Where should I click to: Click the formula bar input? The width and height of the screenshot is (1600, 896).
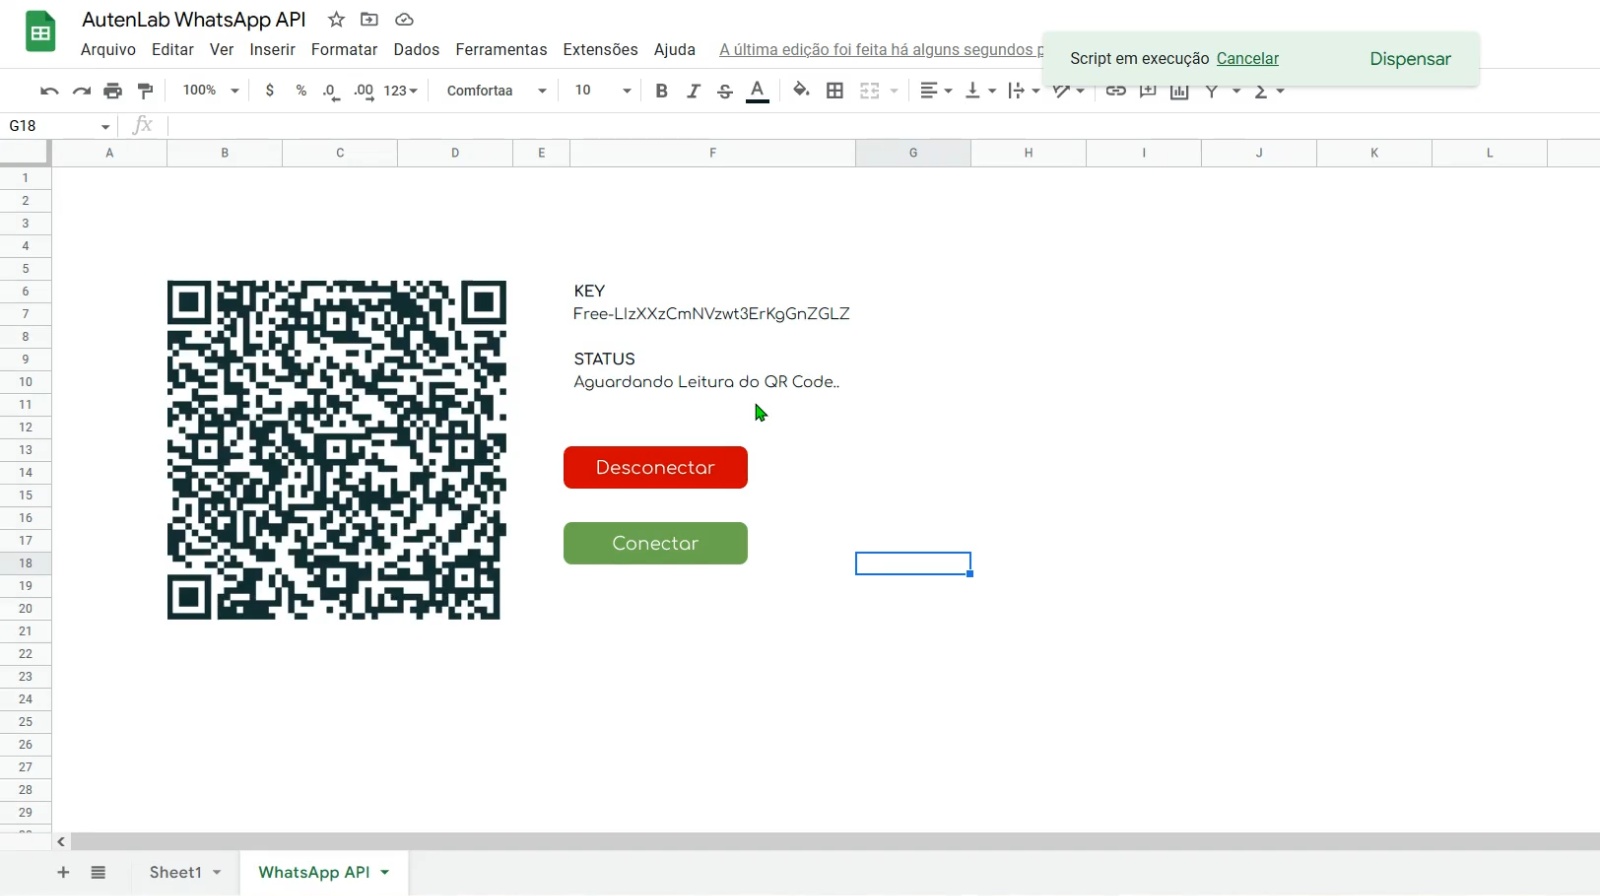(884, 125)
